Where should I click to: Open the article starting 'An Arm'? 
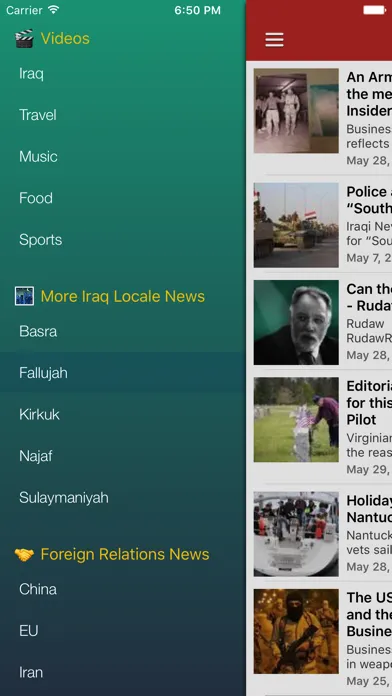tap(369, 94)
